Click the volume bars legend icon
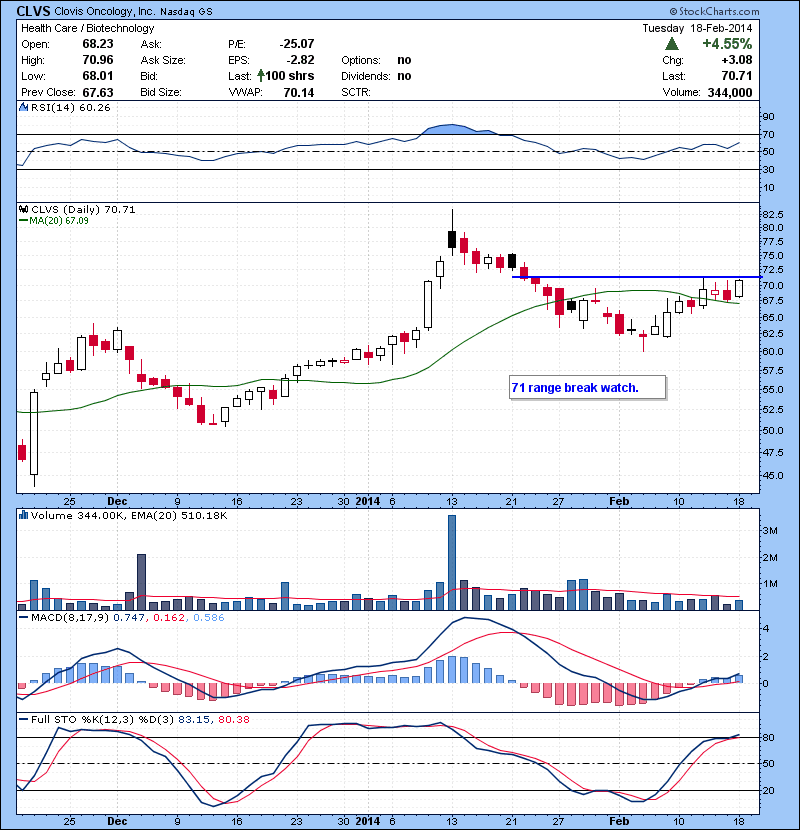Image resolution: width=800 pixels, height=830 pixels. tap(23, 515)
